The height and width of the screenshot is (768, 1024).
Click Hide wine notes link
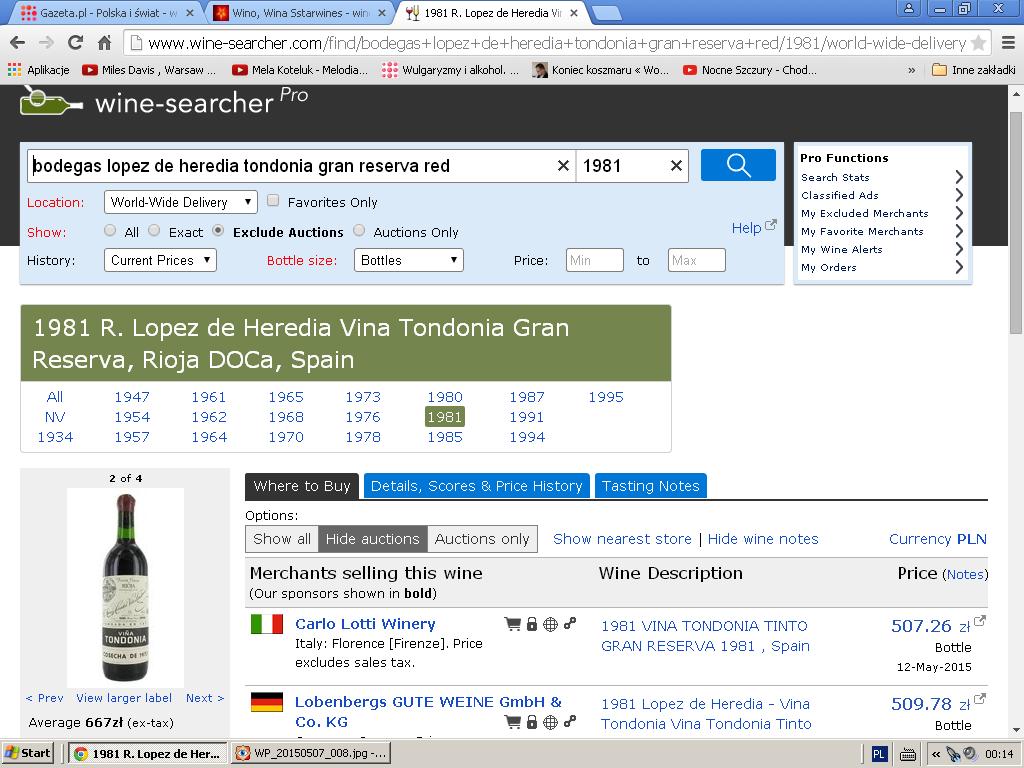pos(763,539)
